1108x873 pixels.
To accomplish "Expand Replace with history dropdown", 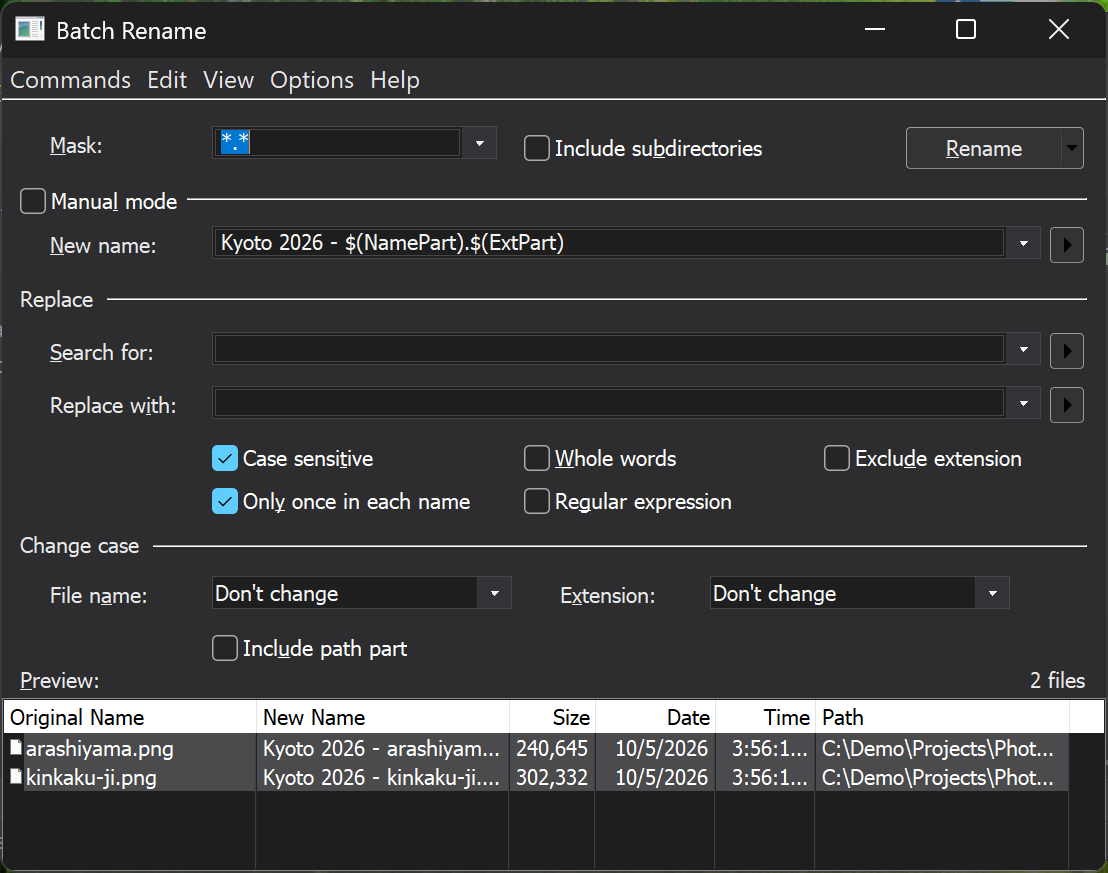I will [1023, 404].
